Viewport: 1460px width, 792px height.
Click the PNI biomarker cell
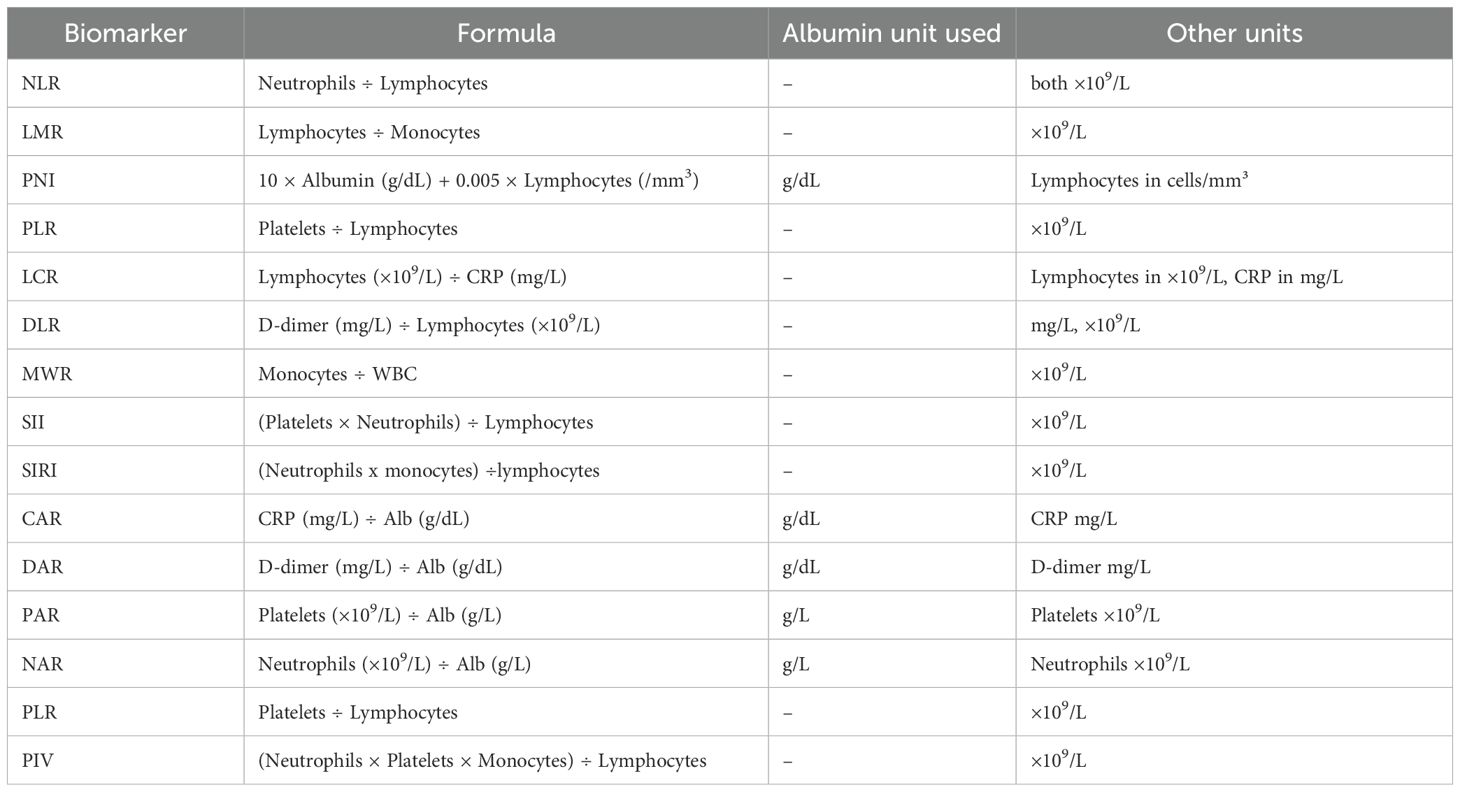[39, 180]
